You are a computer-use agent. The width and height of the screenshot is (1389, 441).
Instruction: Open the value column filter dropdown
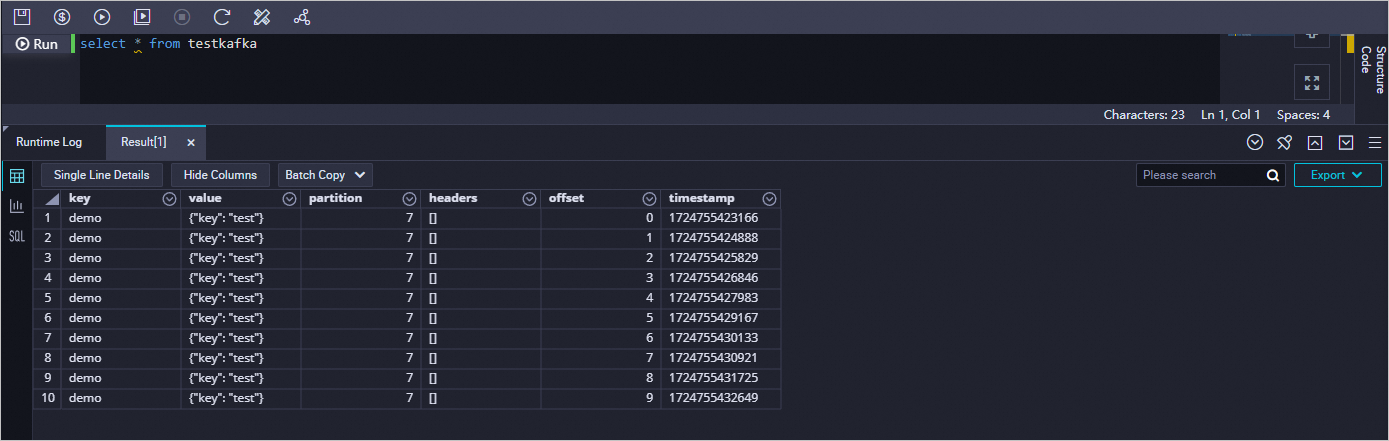point(289,198)
